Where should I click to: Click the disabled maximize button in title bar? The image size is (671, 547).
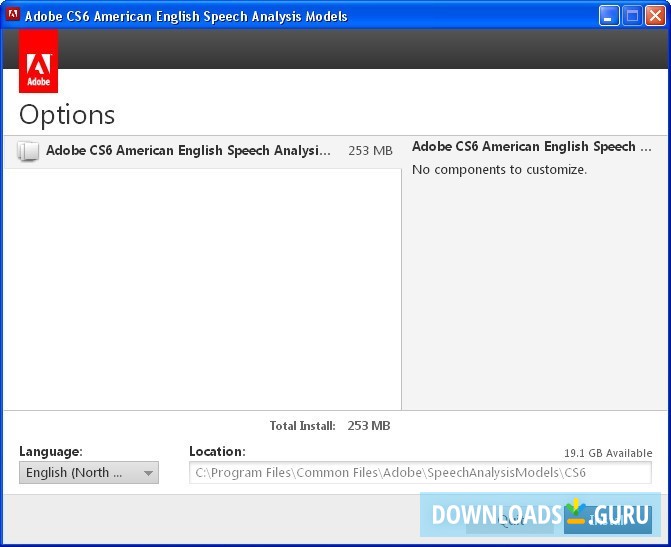click(x=632, y=16)
